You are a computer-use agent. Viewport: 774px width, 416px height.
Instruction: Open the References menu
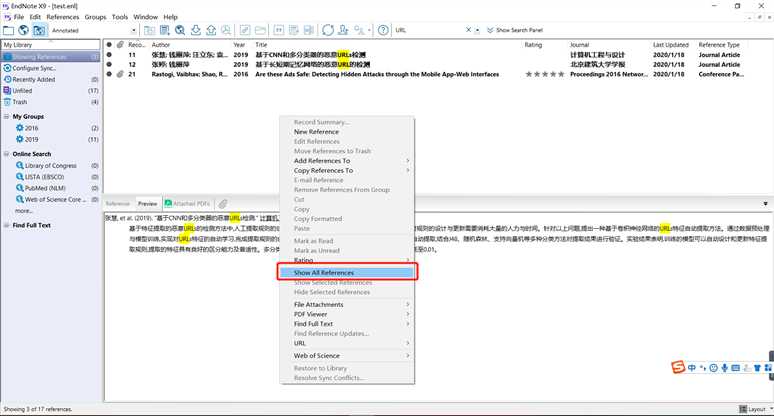(x=63, y=17)
